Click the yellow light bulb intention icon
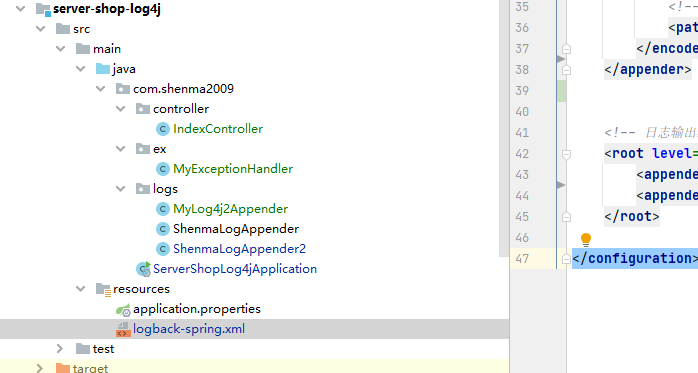 tap(586, 239)
